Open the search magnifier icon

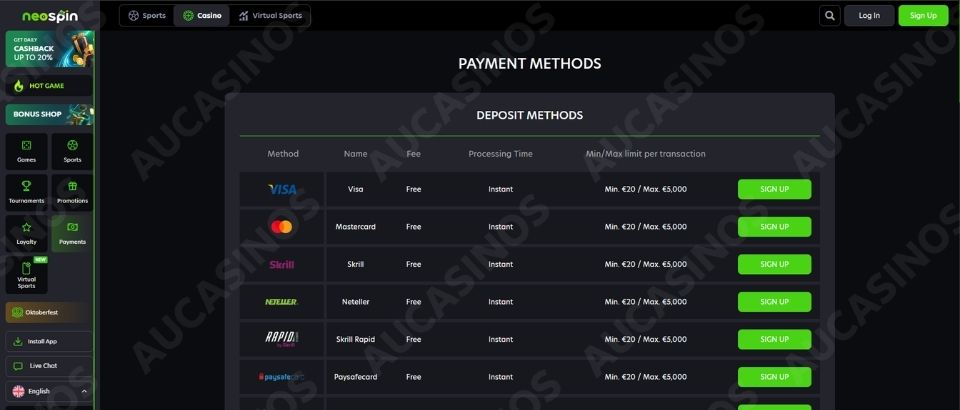(x=830, y=16)
